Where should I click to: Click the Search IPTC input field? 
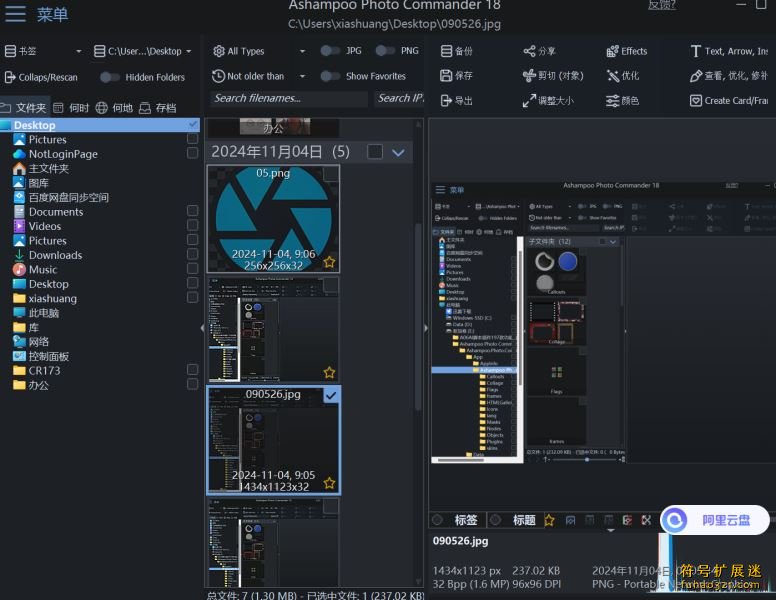[x=399, y=98]
